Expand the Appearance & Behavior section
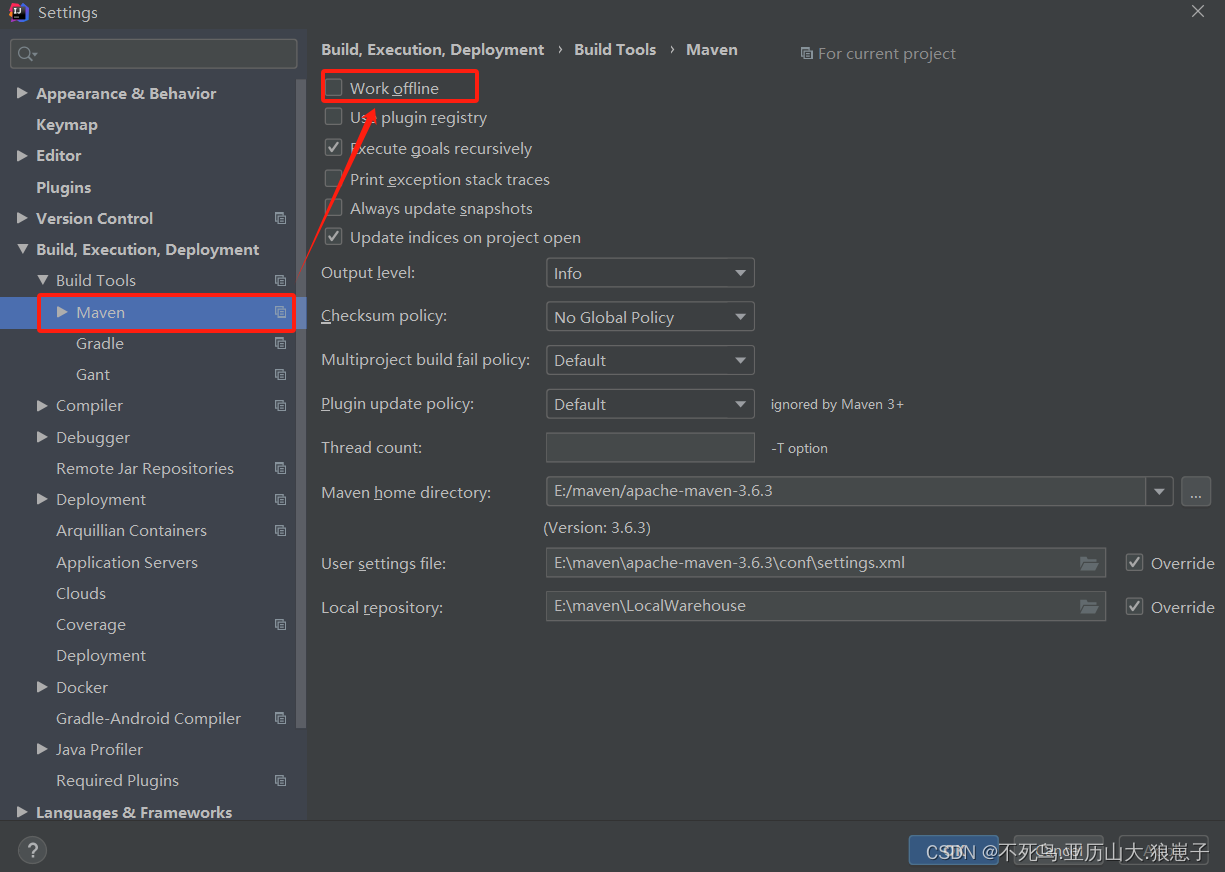Screen dimensions: 1225x872 pos(22,93)
